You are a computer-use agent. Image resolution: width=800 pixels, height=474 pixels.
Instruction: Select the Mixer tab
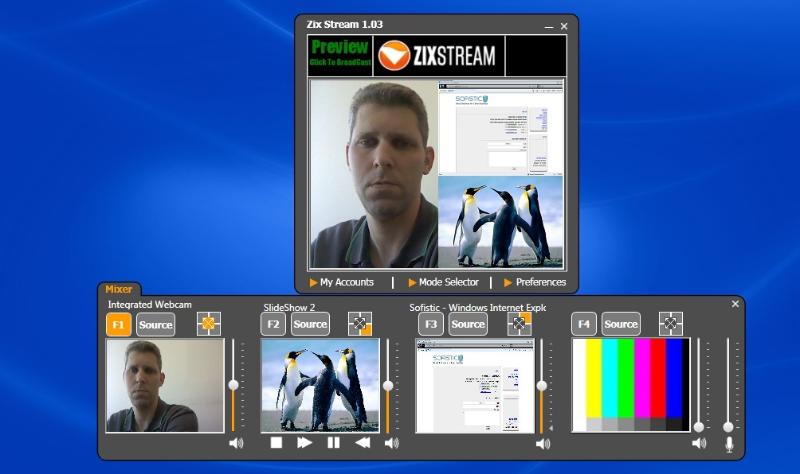pos(119,289)
